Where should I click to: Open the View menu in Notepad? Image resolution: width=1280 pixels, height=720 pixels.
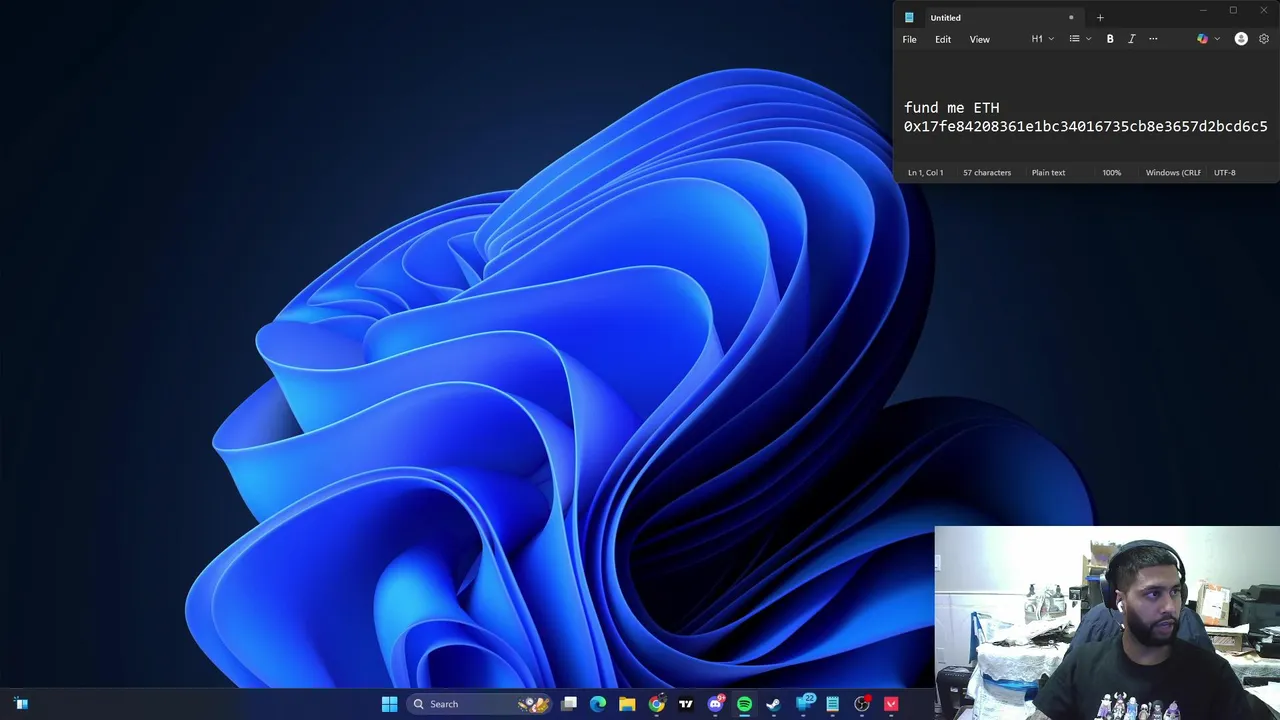[x=979, y=39]
